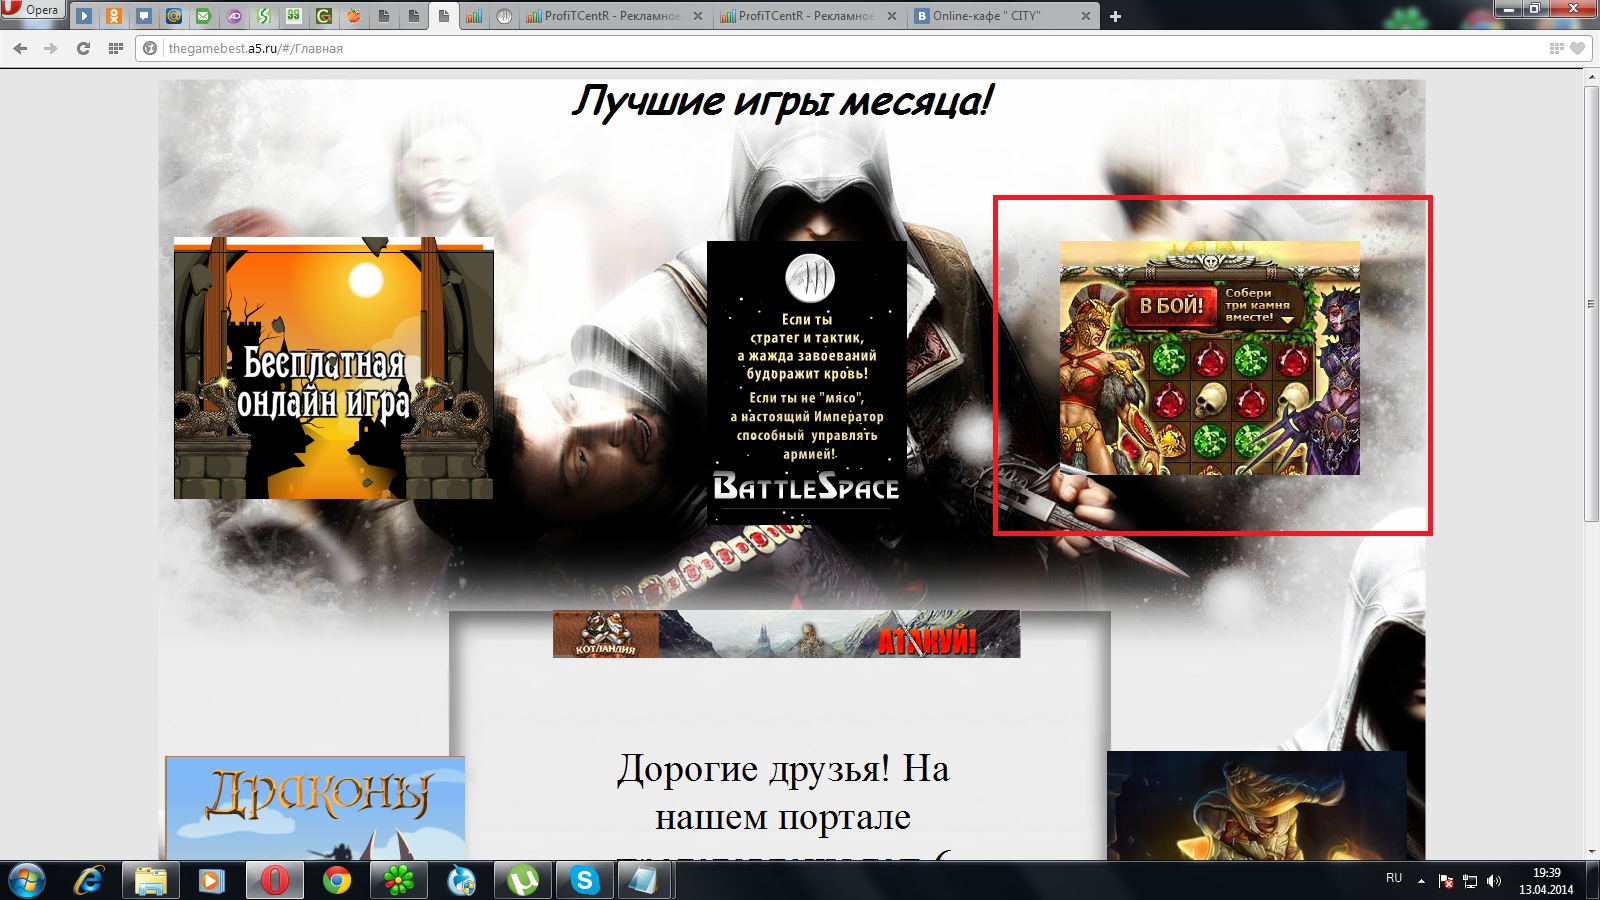This screenshot has height=900, width=1600.
Task: Click the Лучшие игры месяца! heading
Action: click(783, 101)
